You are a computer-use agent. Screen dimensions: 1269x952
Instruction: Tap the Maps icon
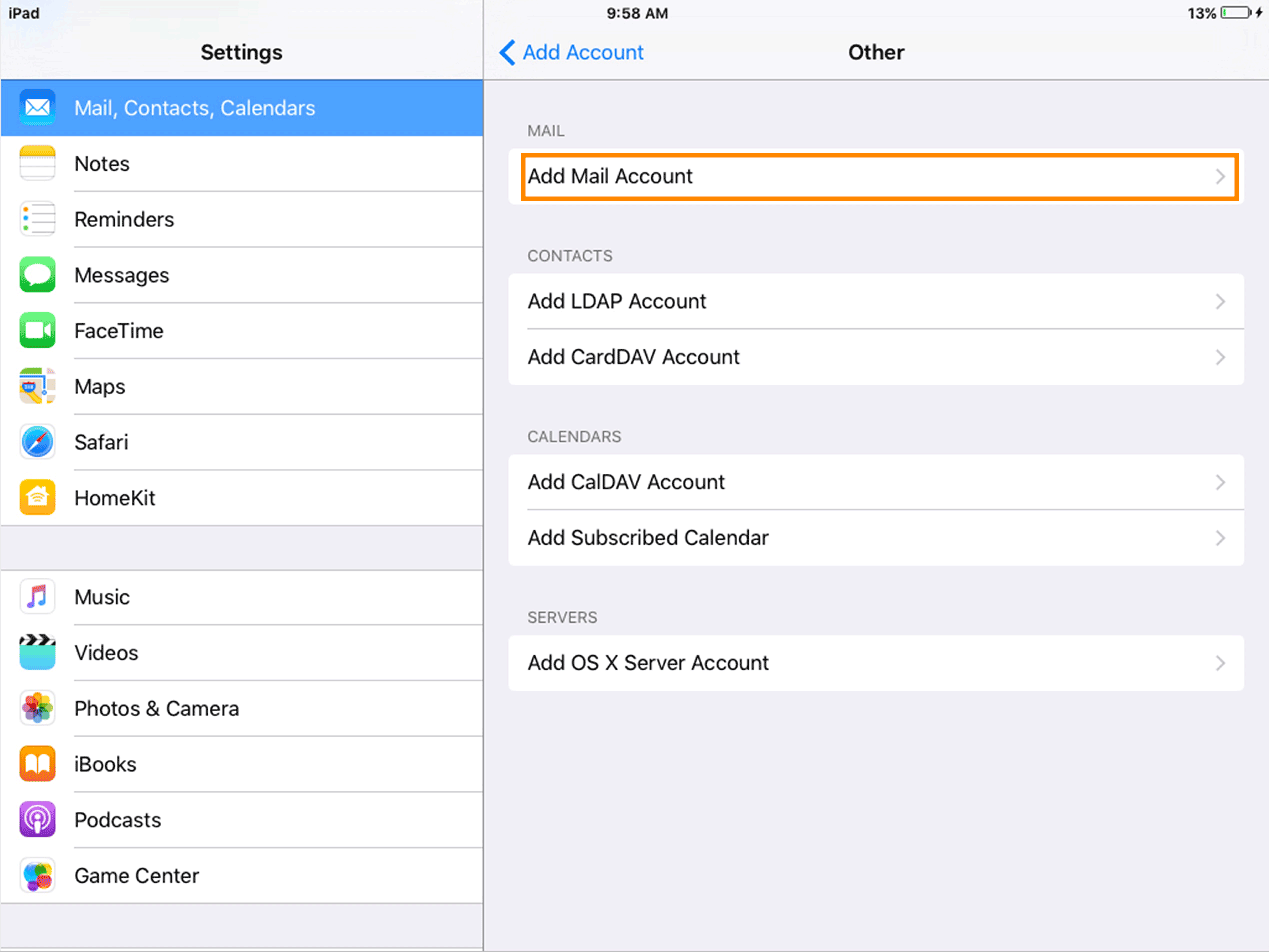tap(37, 386)
